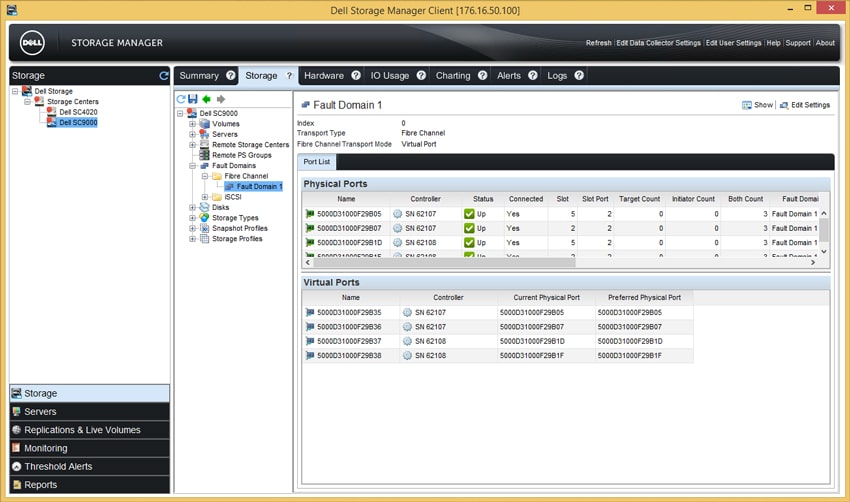This screenshot has width=850, height=502.
Task: Open help for the Logs tab
Action: (579, 75)
